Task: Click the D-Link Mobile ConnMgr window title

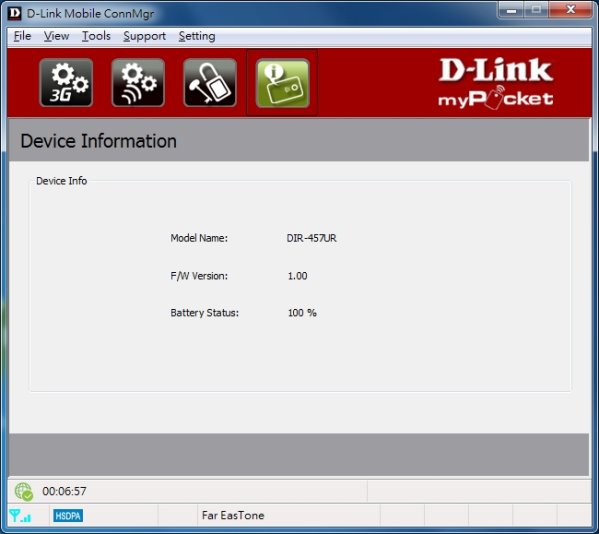Action: (90, 13)
